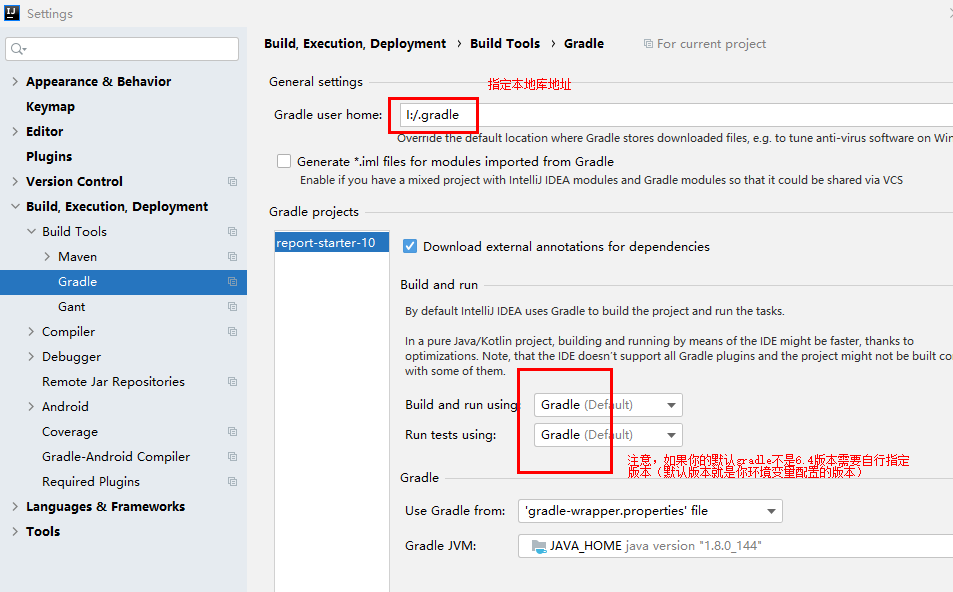The height and width of the screenshot is (592, 953).
Task: Expand the Tools section
Action: pos(15,531)
